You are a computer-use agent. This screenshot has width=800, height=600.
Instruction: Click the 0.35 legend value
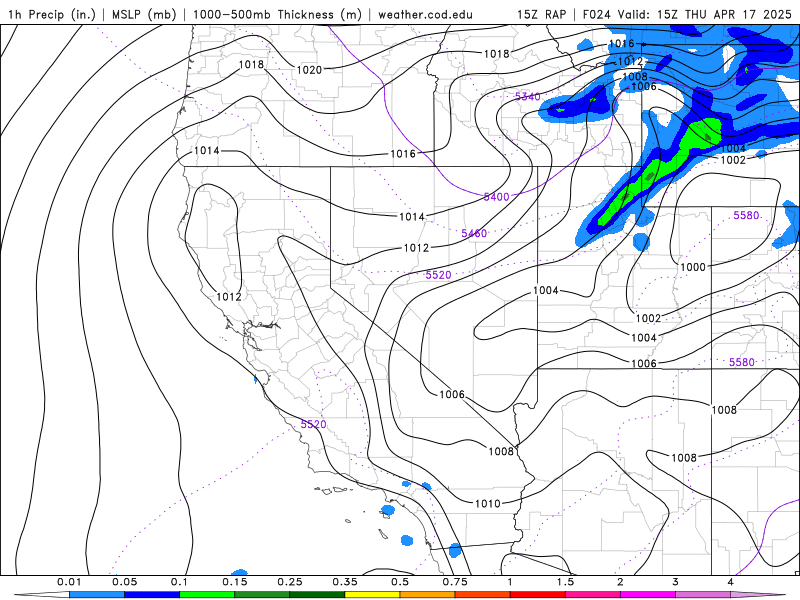tap(345, 582)
